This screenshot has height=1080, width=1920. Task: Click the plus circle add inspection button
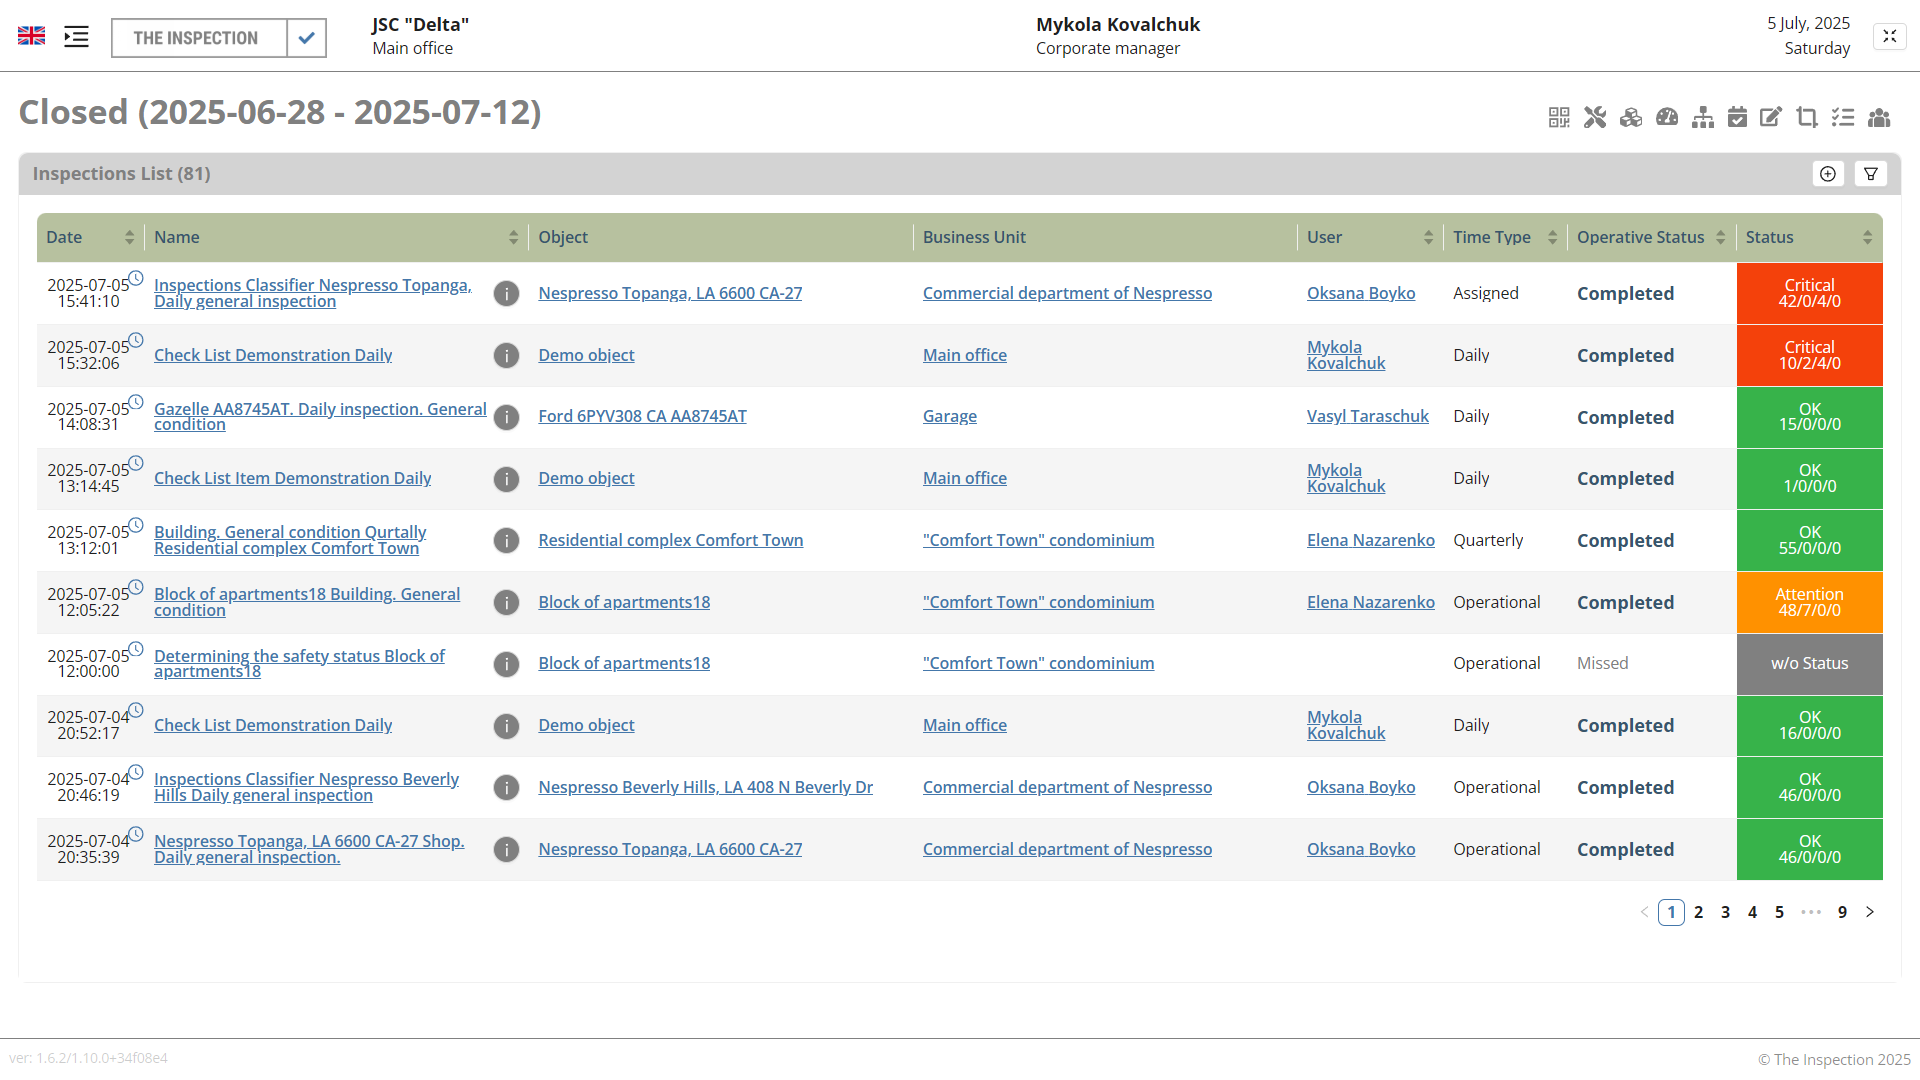pyautogui.click(x=1828, y=174)
